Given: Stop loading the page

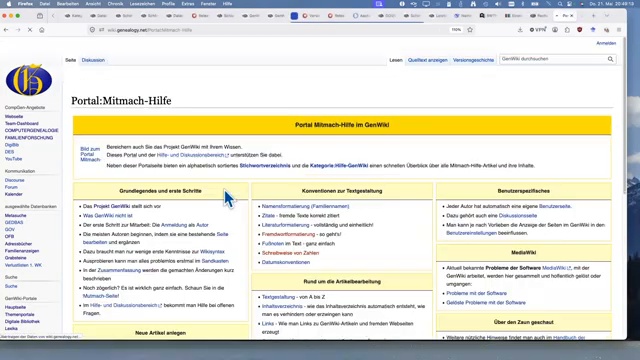Looking at the screenshot, I should click(30, 30).
